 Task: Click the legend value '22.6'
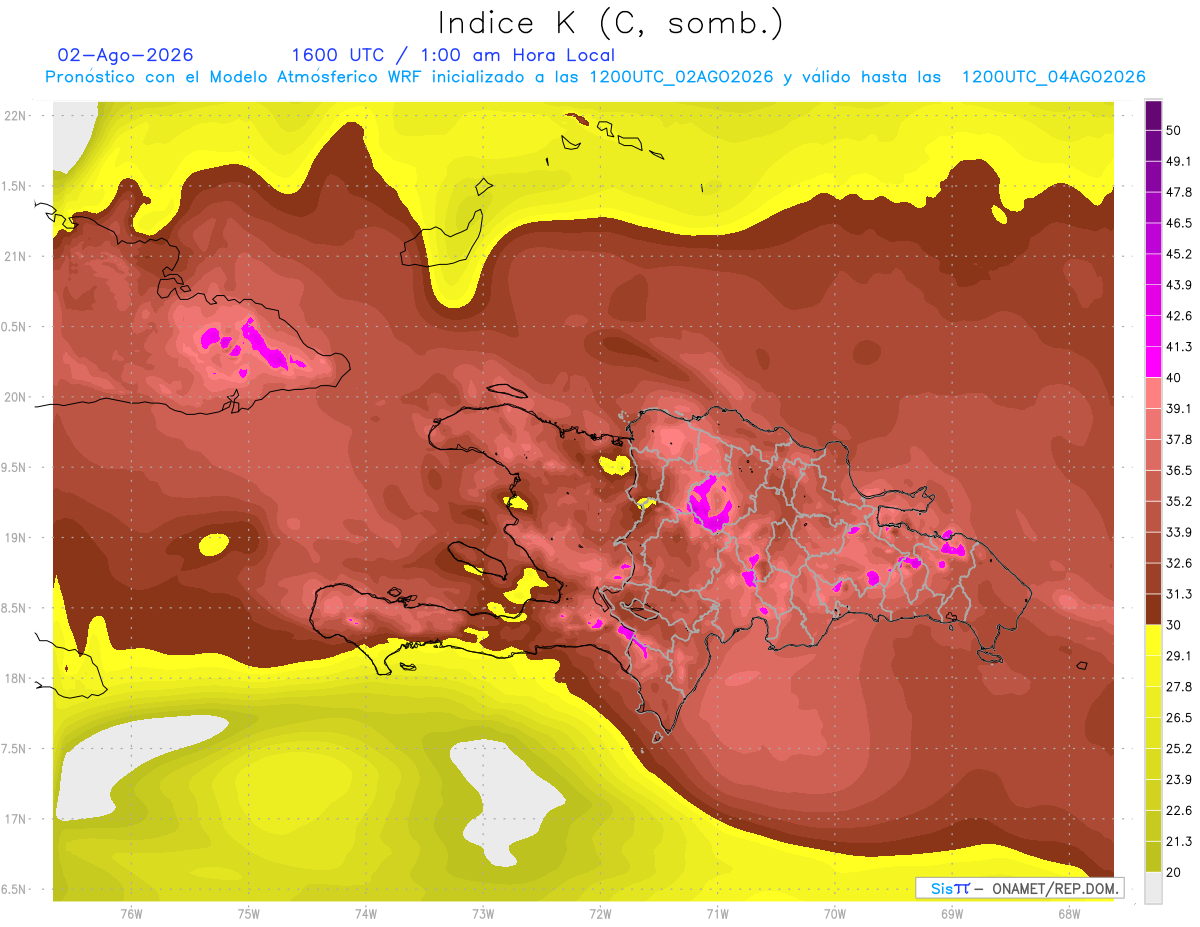1179,811
